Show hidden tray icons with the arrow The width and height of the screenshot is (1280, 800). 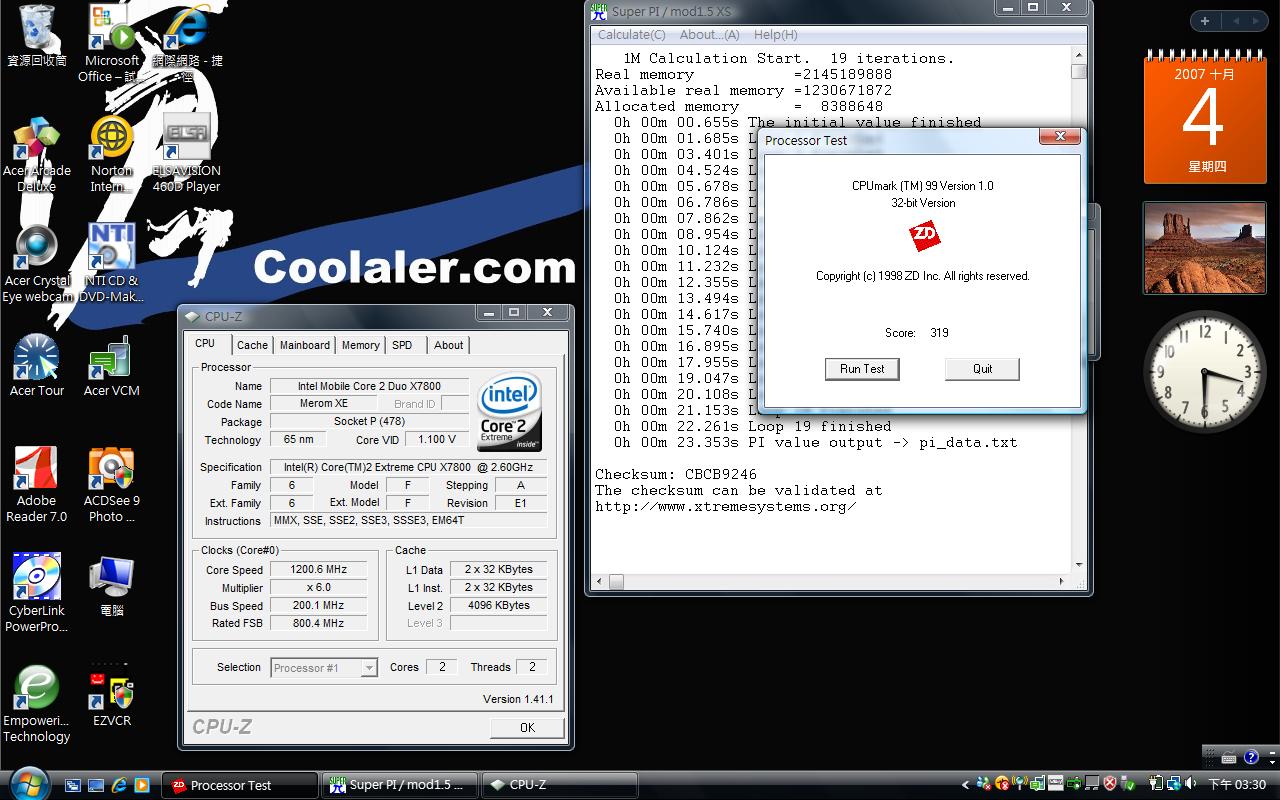coord(966,785)
